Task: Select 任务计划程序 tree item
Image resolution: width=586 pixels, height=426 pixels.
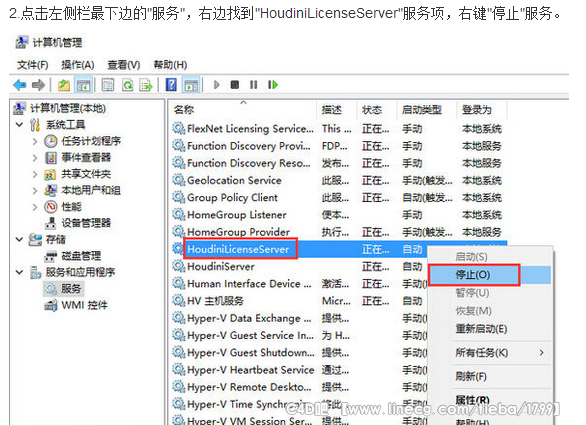Action: [83, 141]
